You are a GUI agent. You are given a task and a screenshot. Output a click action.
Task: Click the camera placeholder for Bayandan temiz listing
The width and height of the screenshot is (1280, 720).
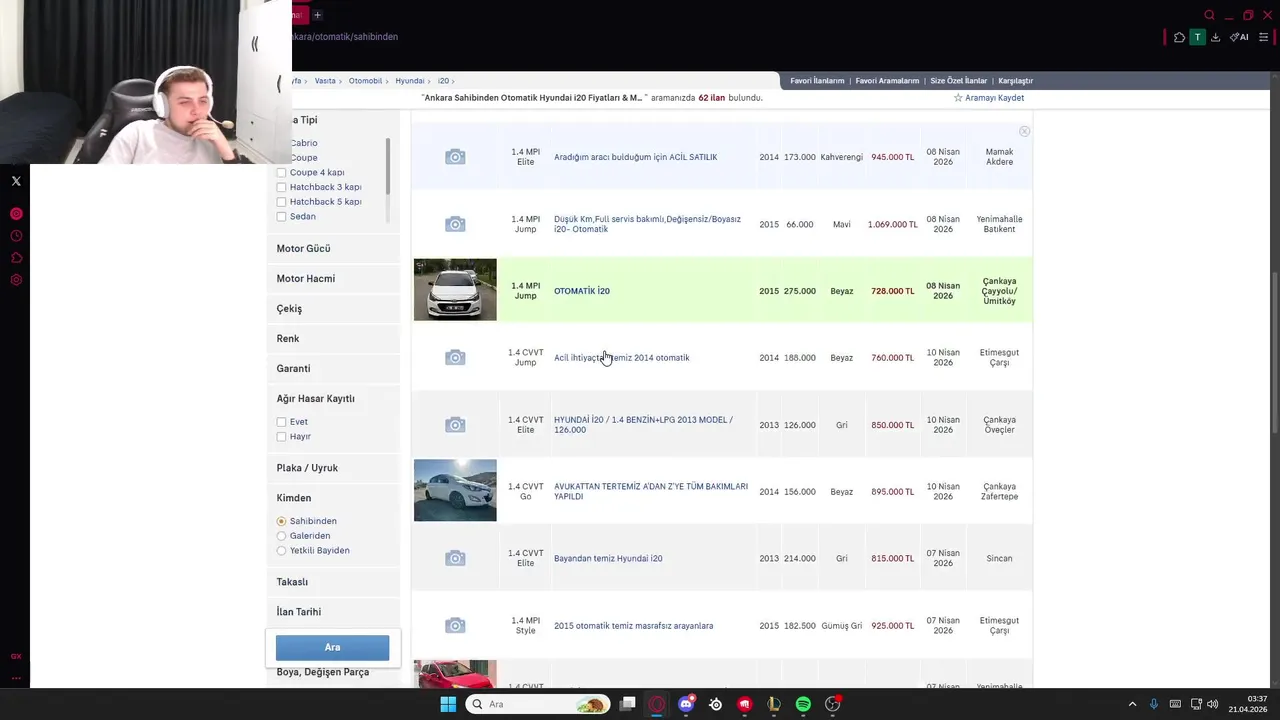point(455,558)
